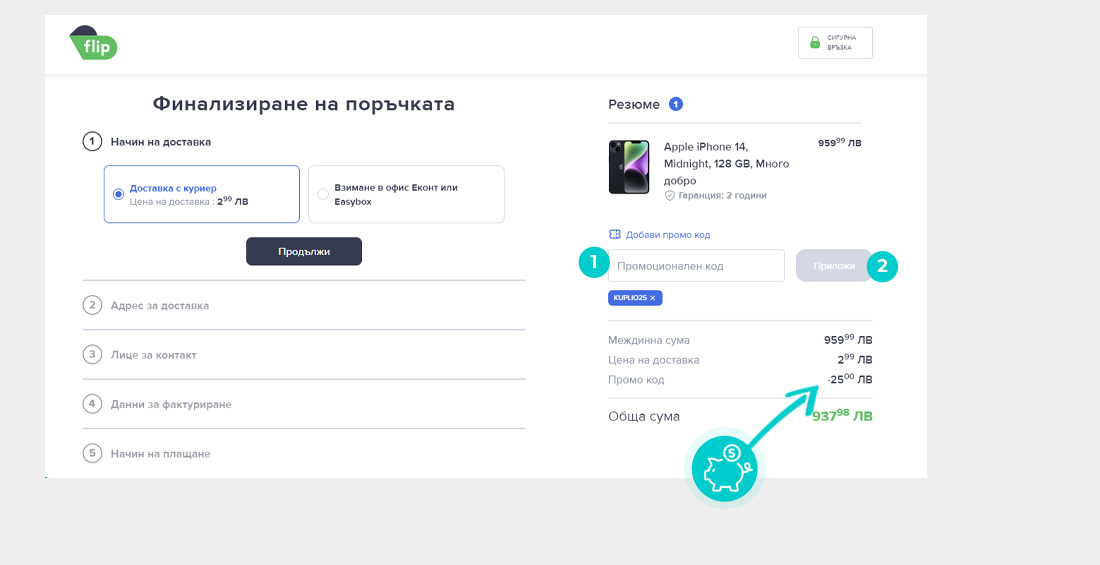Viewport: 1100px width, 565px height.
Task: Click the promo code ticket icon
Action: pos(615,235)
